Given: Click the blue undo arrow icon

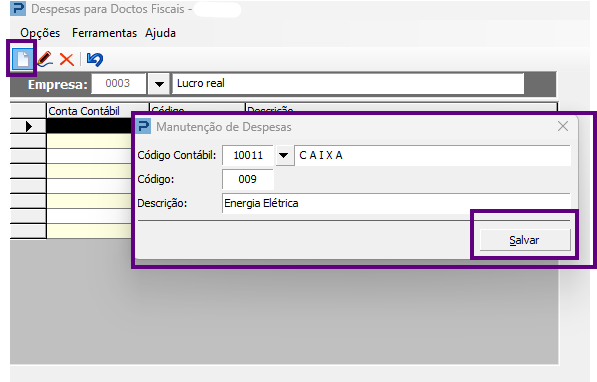Looking at the screenshot, I should pyautogui.click(x=95, y=59).
